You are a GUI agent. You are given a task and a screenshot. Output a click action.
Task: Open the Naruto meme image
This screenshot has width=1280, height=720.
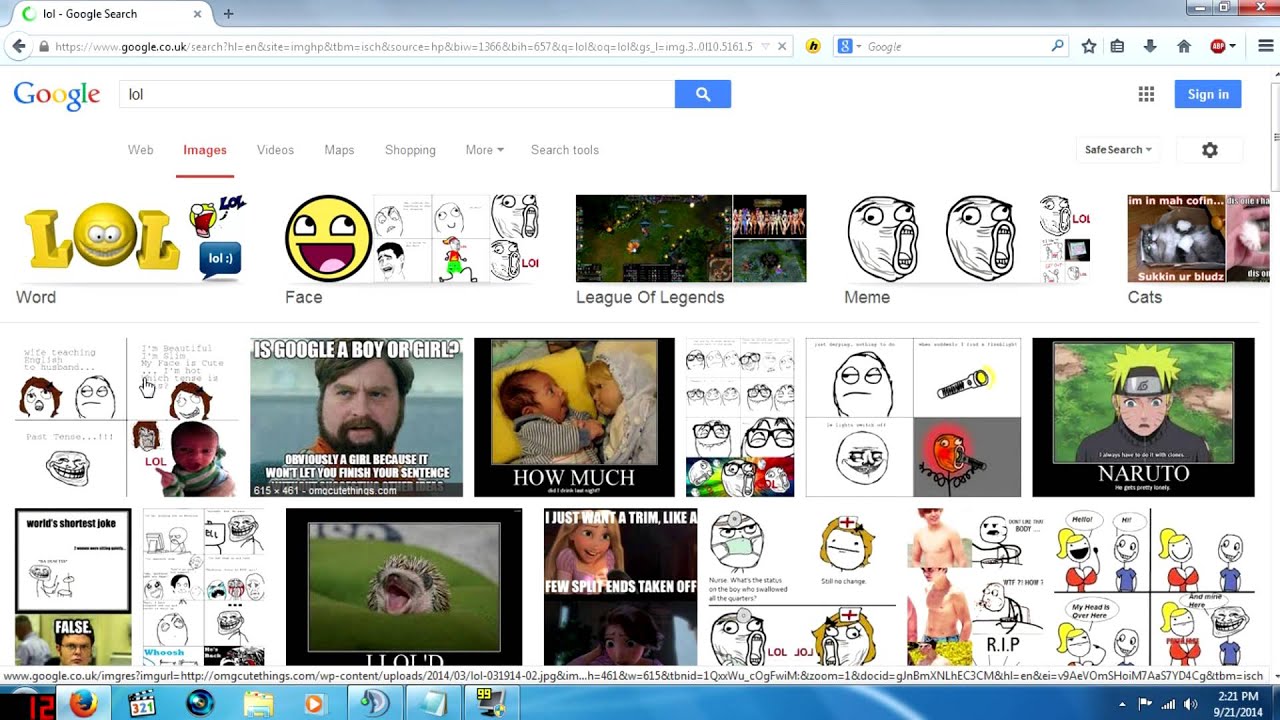(x=1143, y=417)
